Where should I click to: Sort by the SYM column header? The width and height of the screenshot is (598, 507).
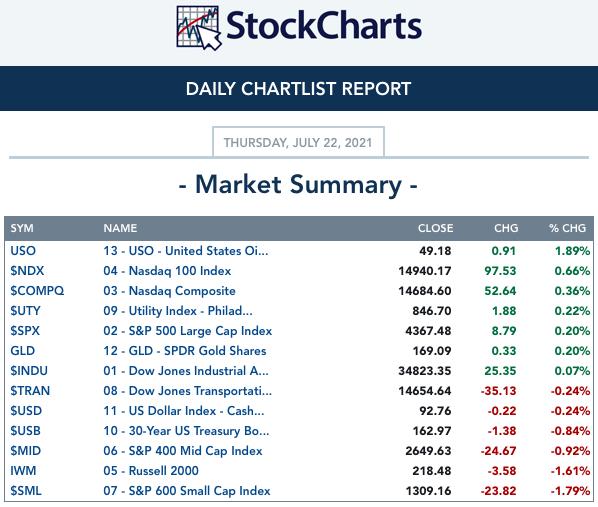[x=22, y=228]
